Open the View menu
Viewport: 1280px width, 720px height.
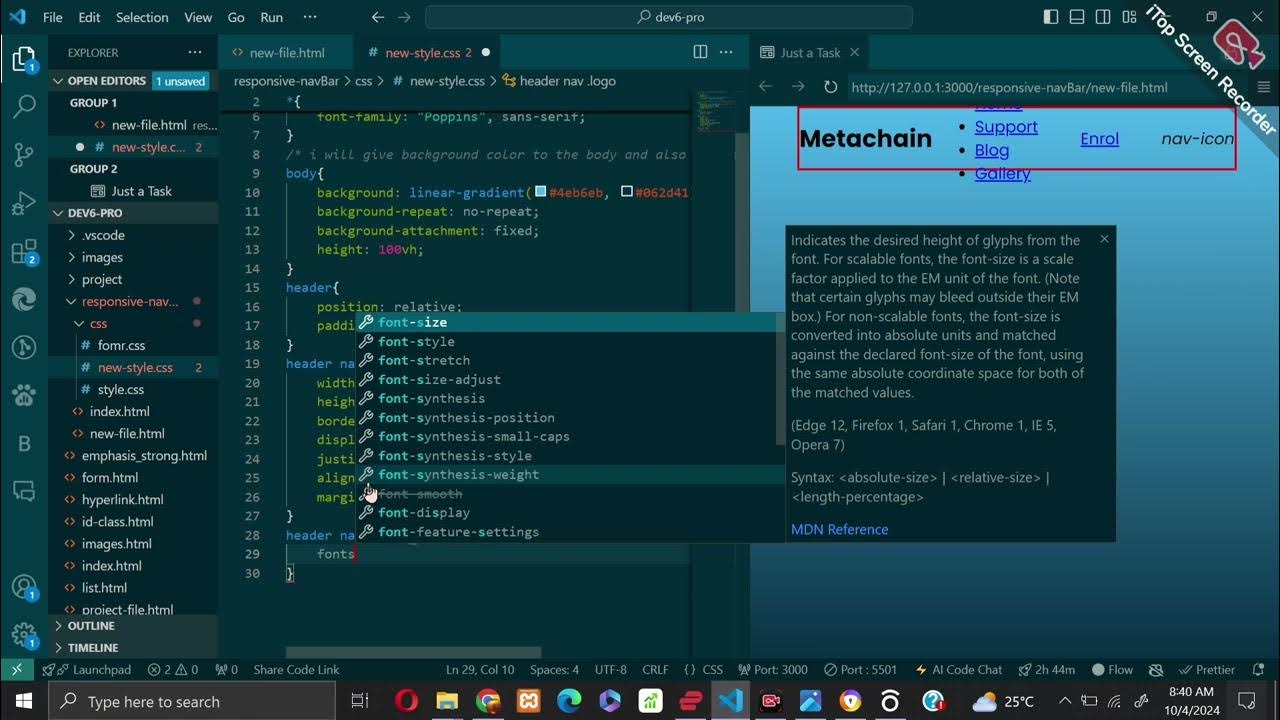(x=198, y=17)
